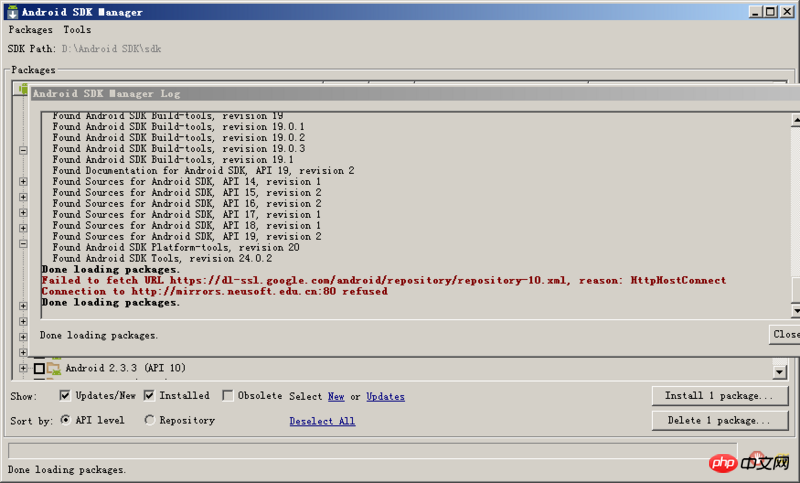Image resolution: width=800 pixels, height=483 pixels.
Task: Expand plus node beside 'API 14, revision 1' line
Action: [x=23, y=181]
